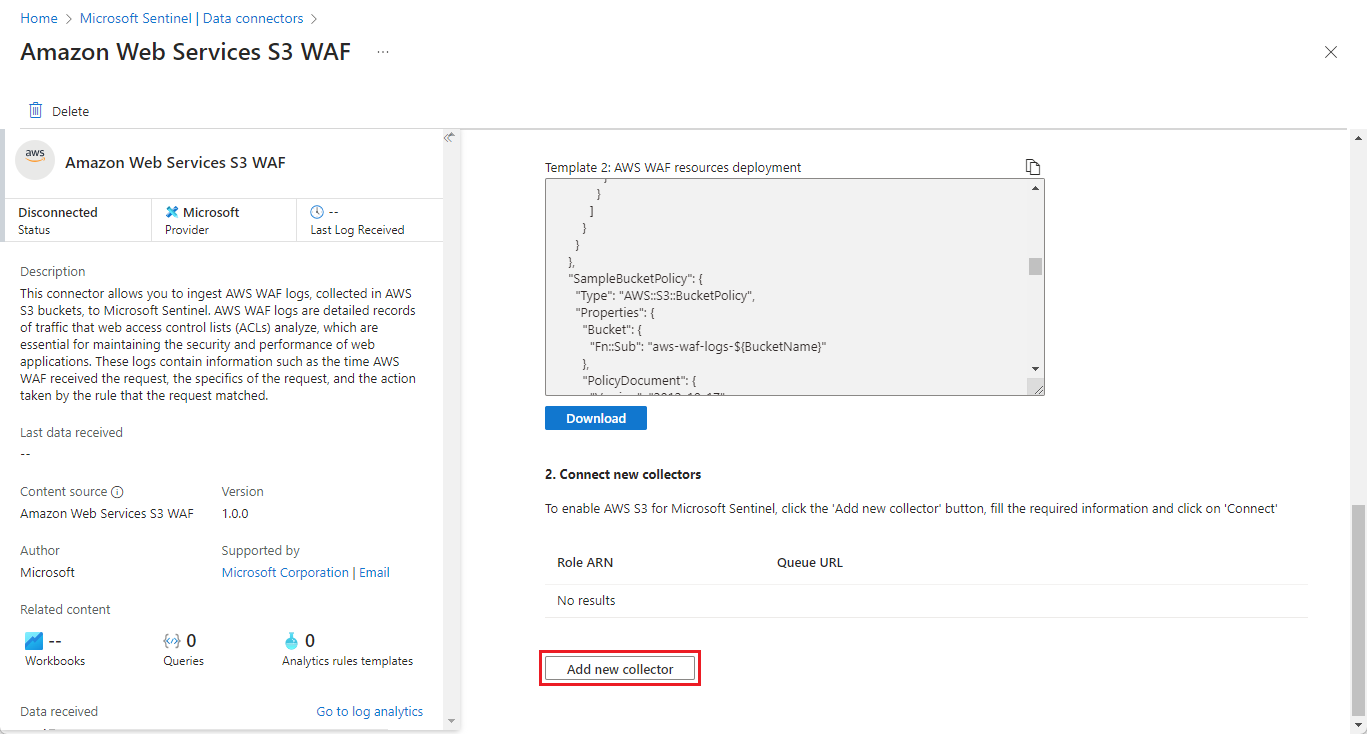Click the Email support link
The height and width of the screenshot is (734, 1367).
(x=374, y=572)
